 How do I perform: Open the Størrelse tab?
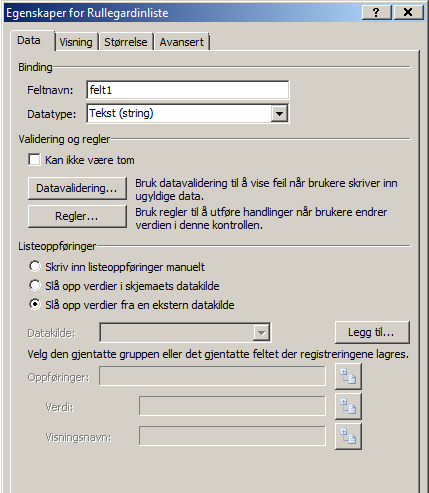point(126,42)
